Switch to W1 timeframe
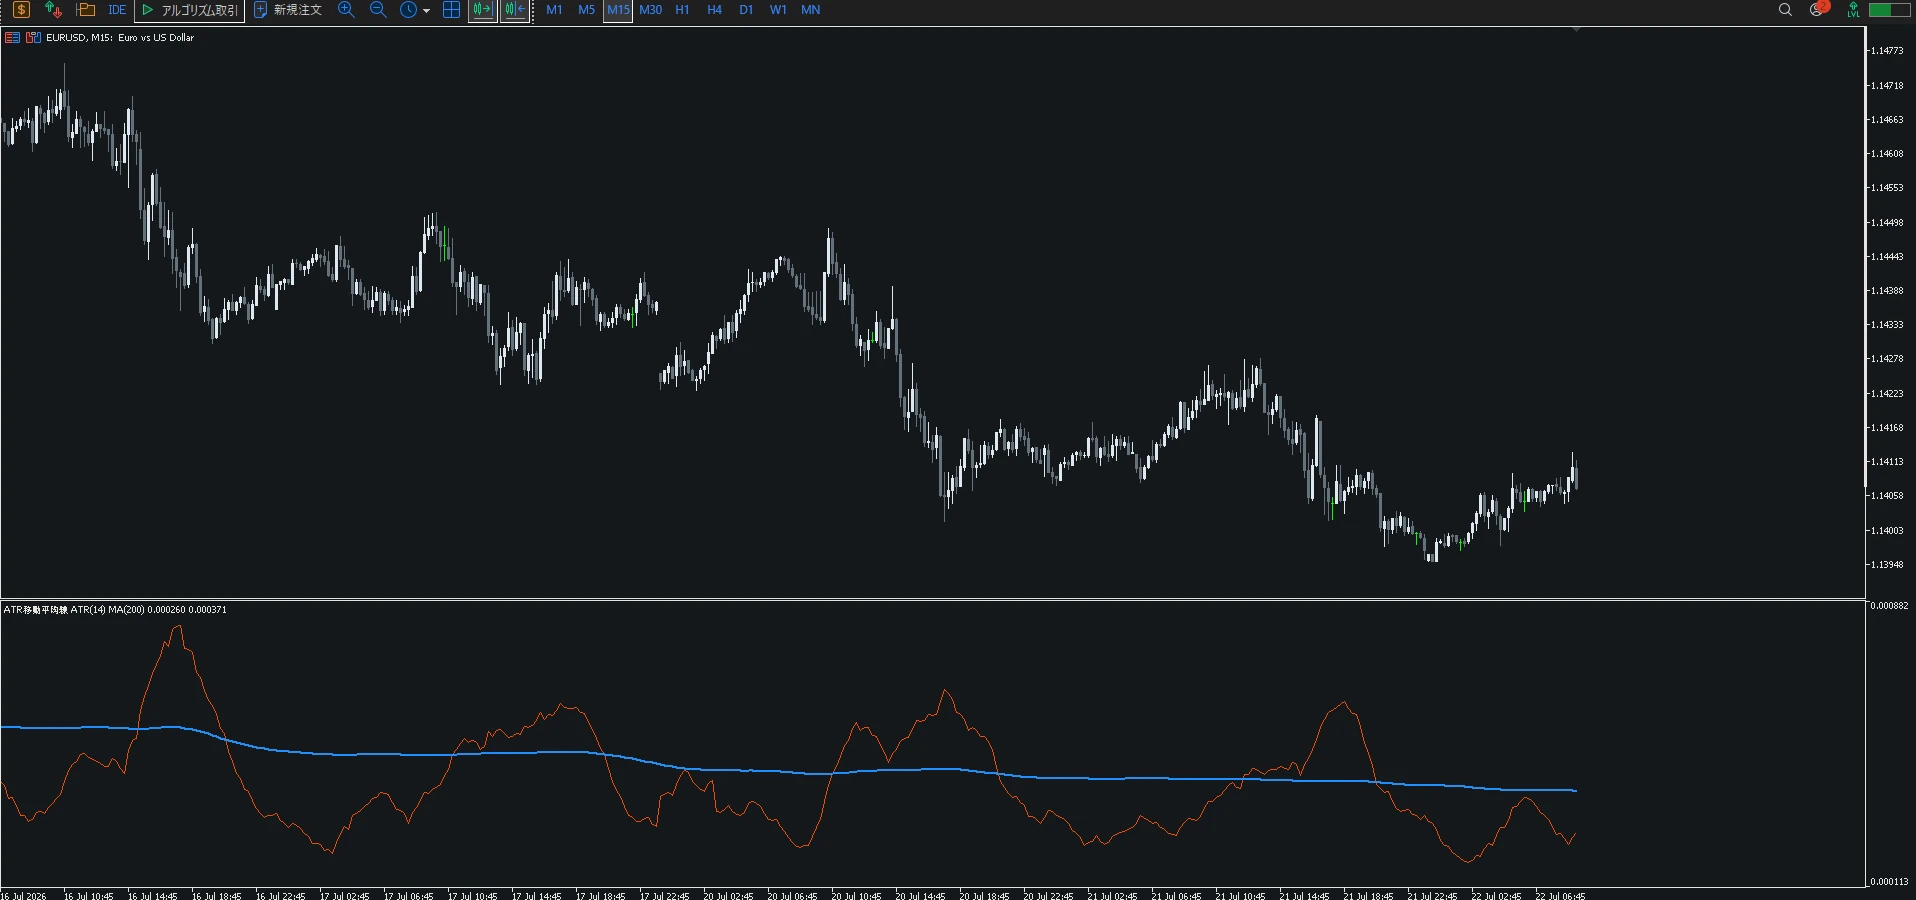Viewport: 1916px width, 900px height. click(778, 10)
